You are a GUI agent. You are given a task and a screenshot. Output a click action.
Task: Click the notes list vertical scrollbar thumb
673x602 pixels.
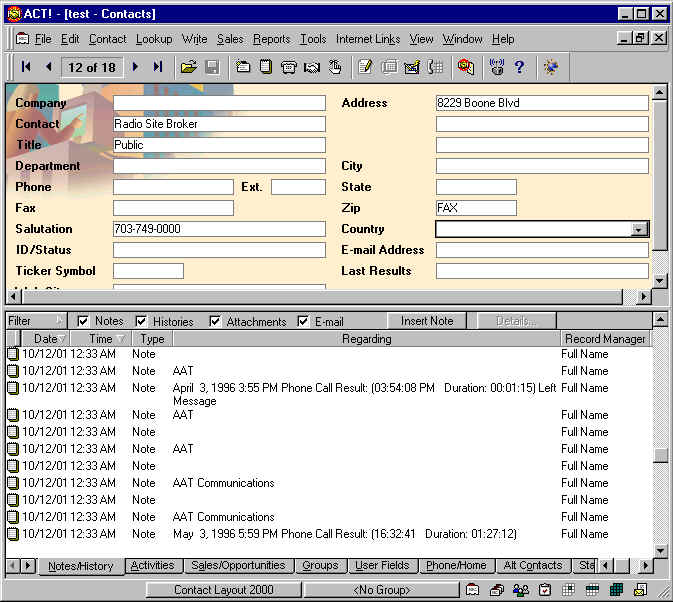(660, 455)
